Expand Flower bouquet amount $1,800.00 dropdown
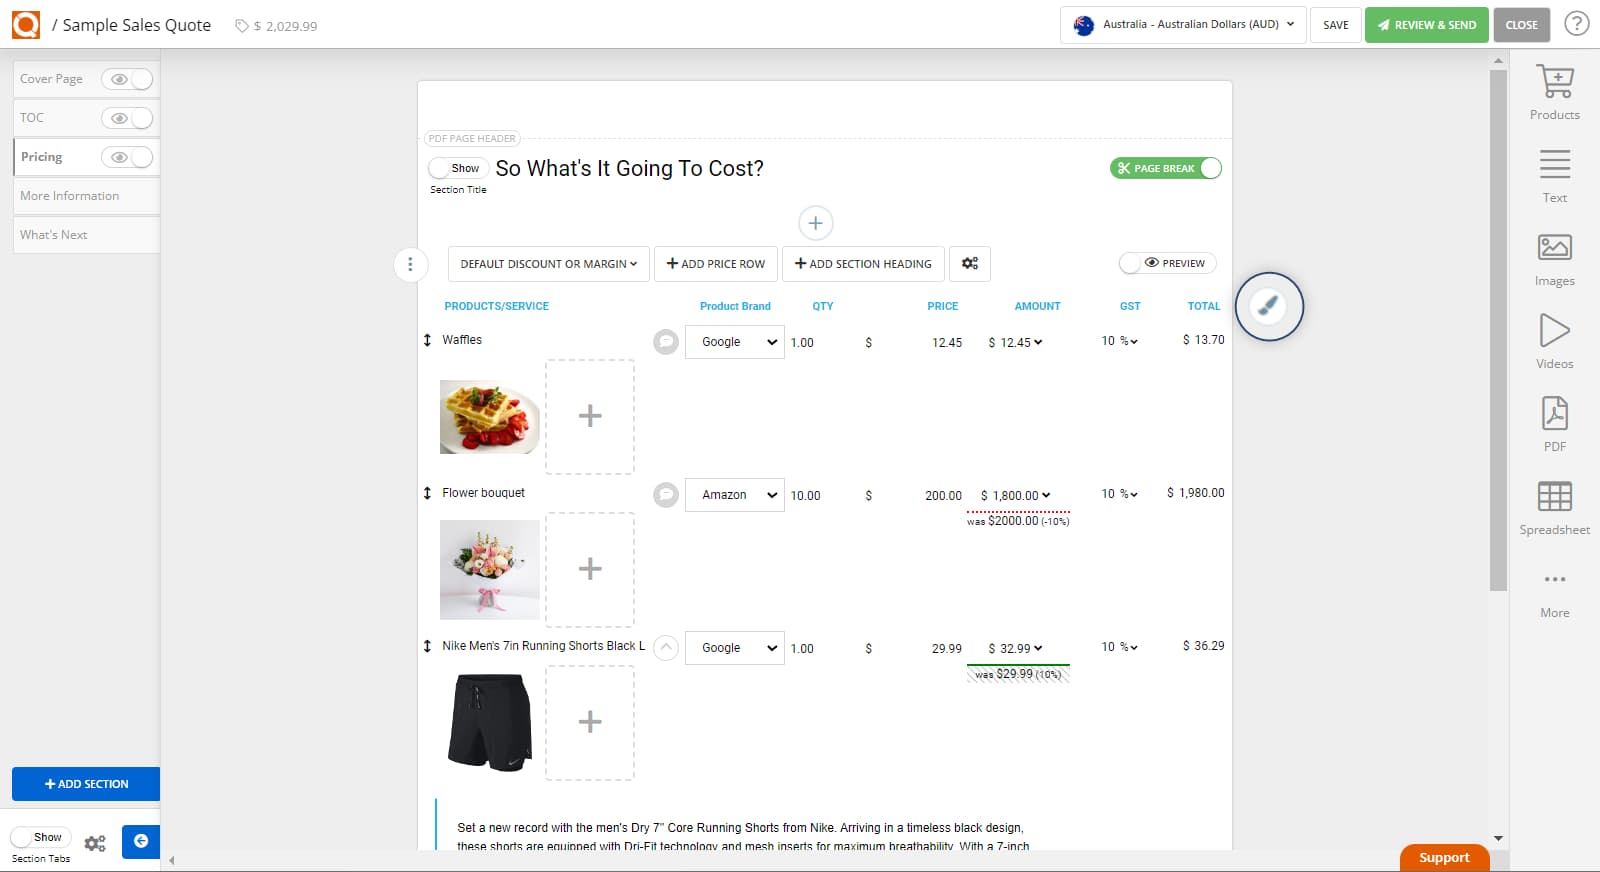 pyautogui.click(x=1016, y=495)
